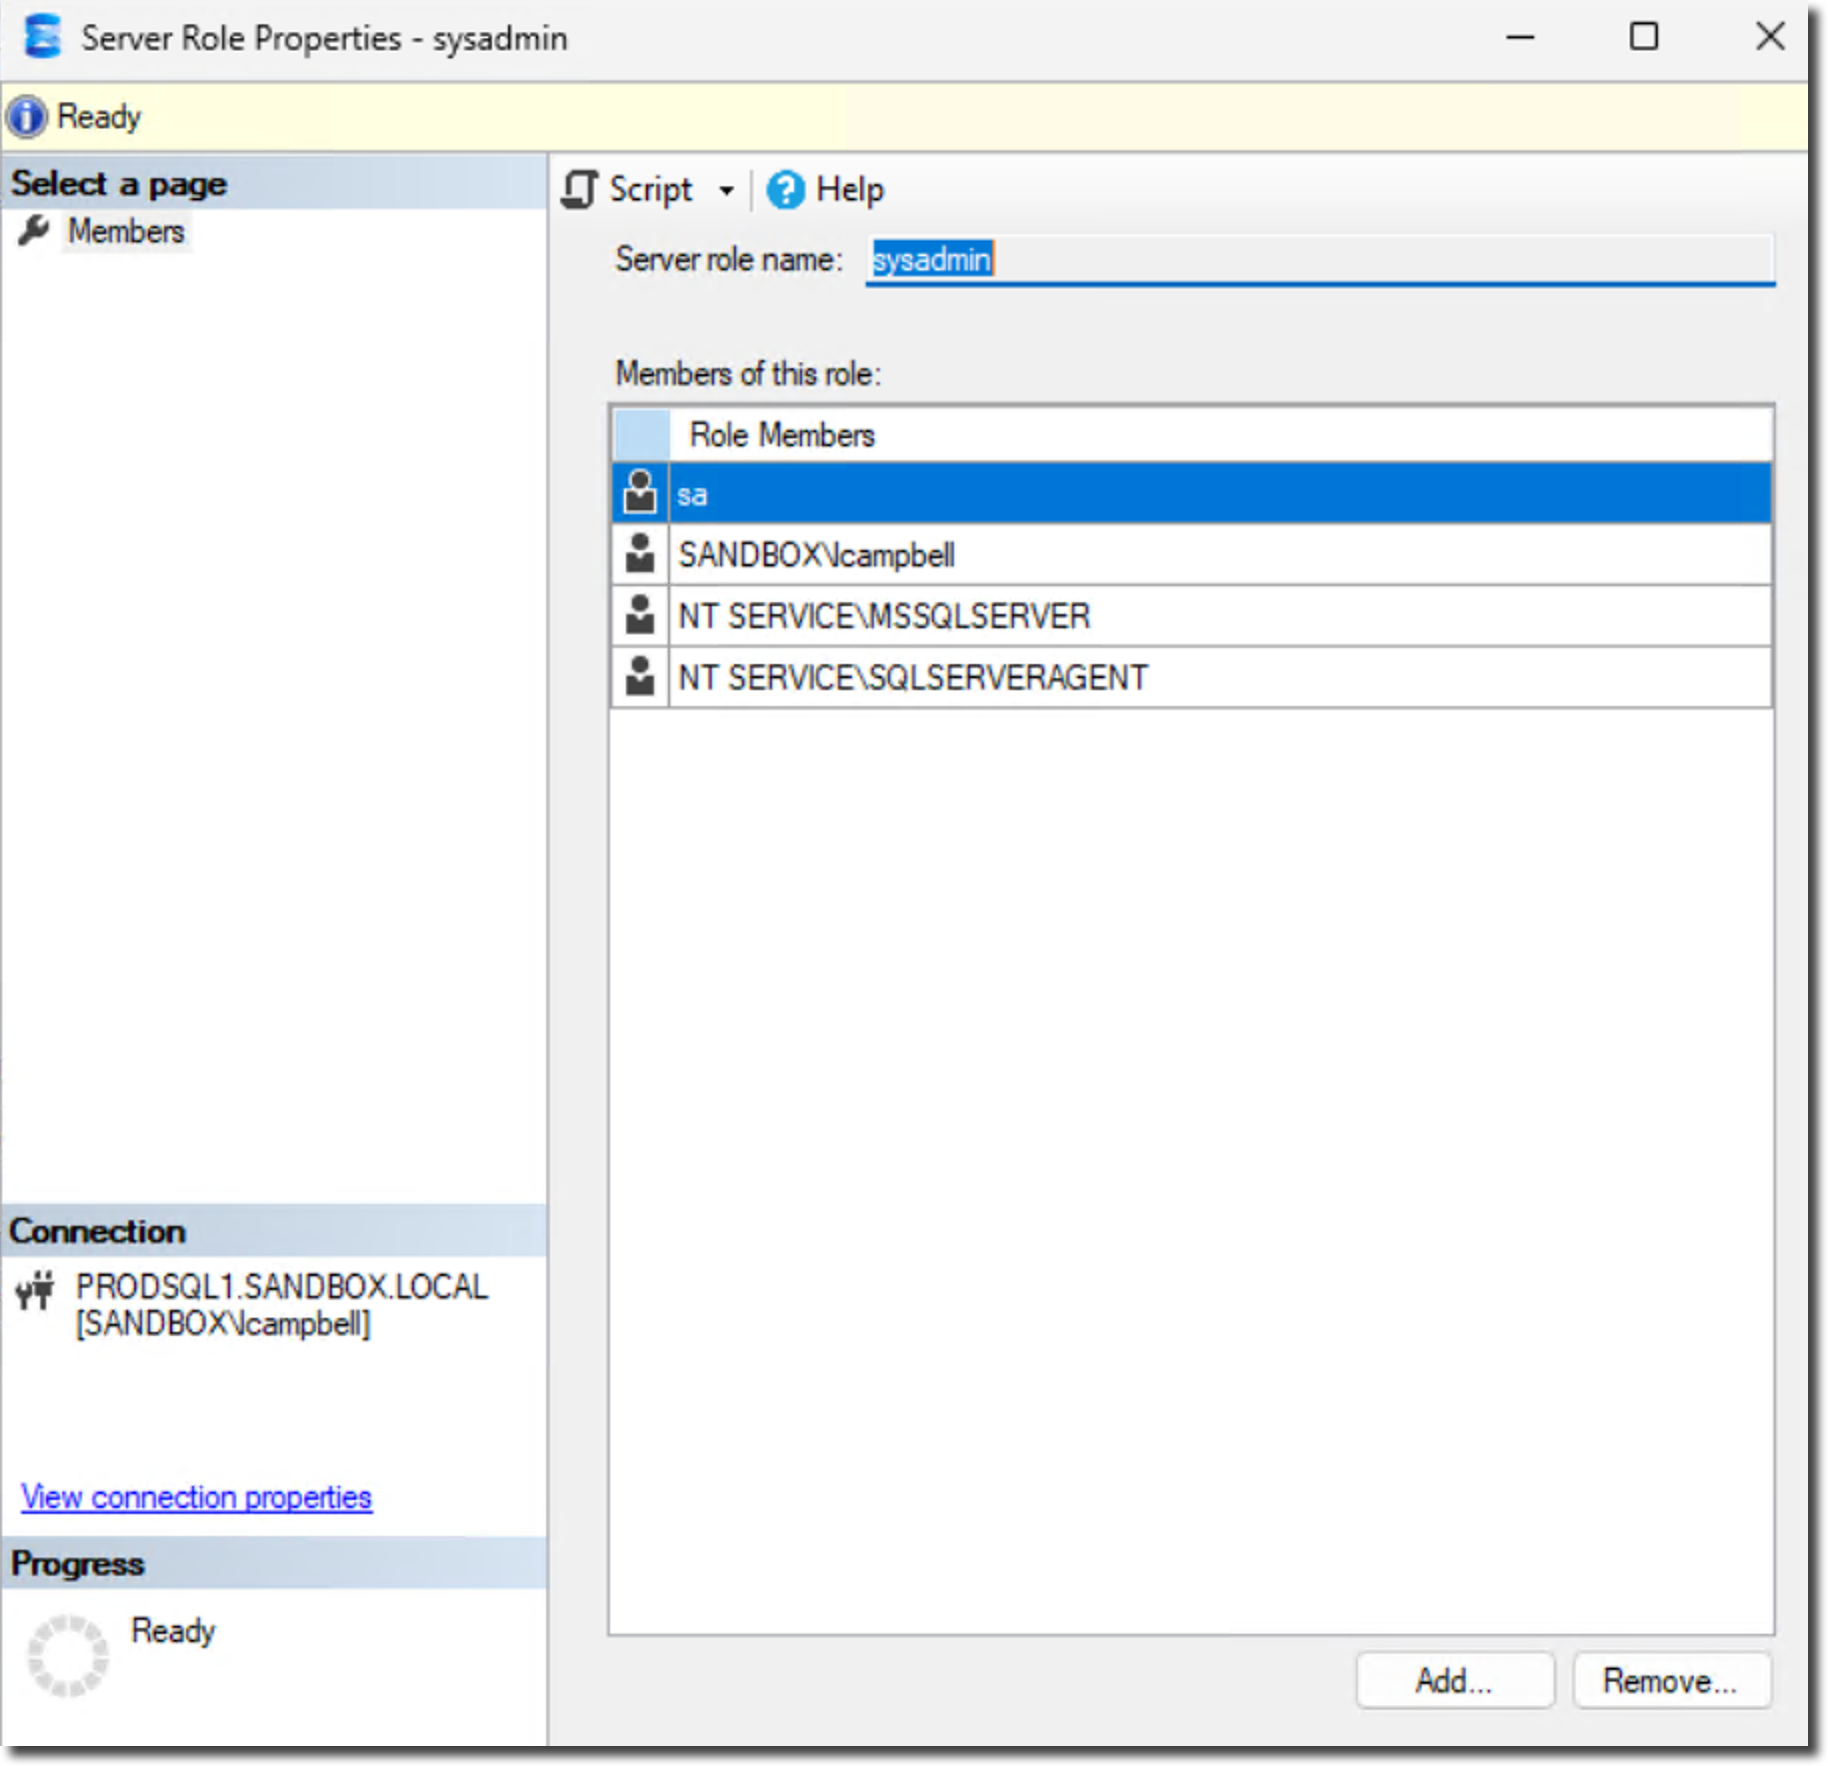This screenshot has width=1828, height=1766.
Task: Click the Ready text under Progress
Action: [x=173, y=1631]
